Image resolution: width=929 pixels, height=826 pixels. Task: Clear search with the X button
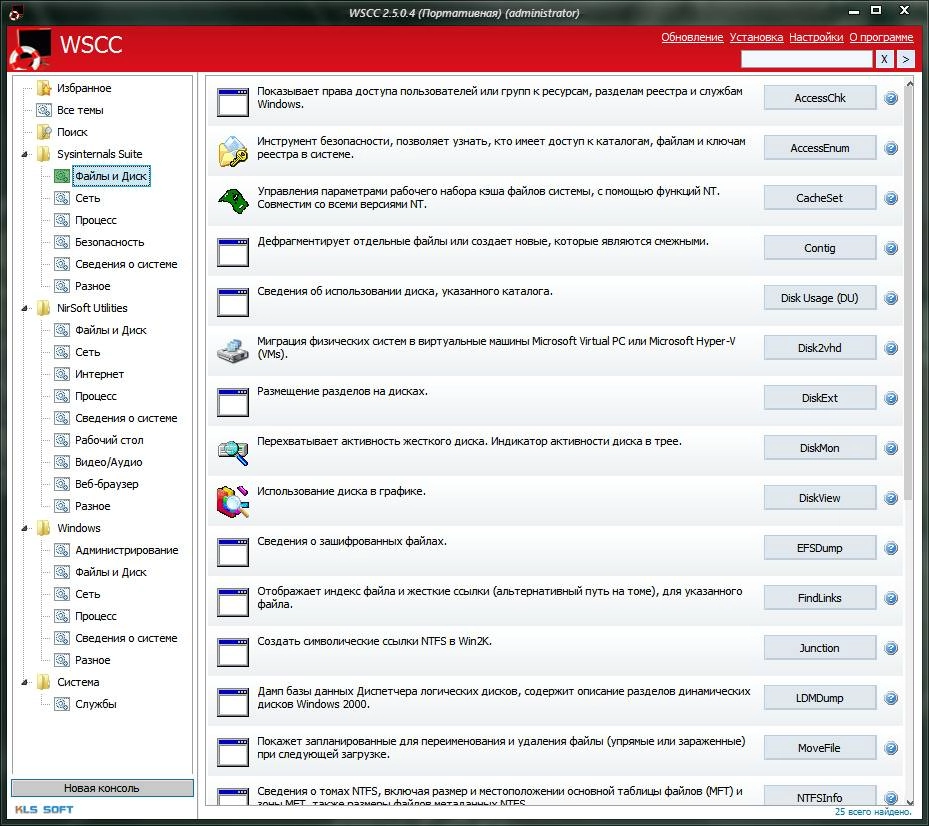click(884, 59)
